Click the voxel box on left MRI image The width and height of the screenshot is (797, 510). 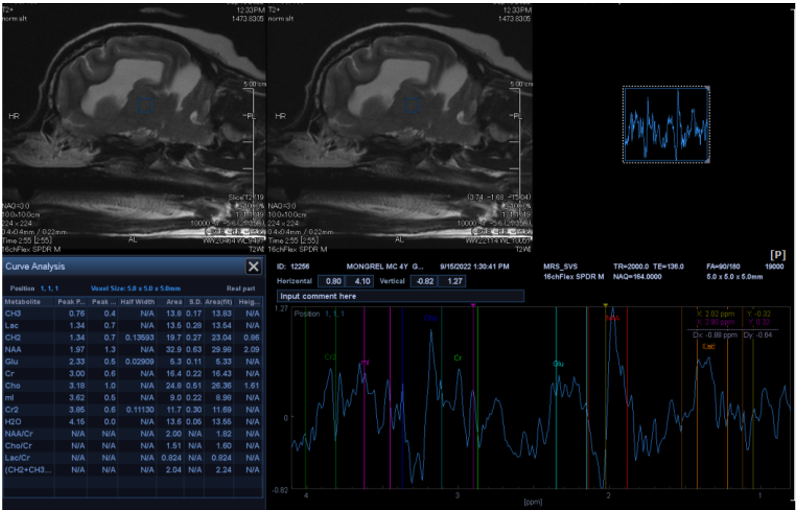tap(147, 105)
